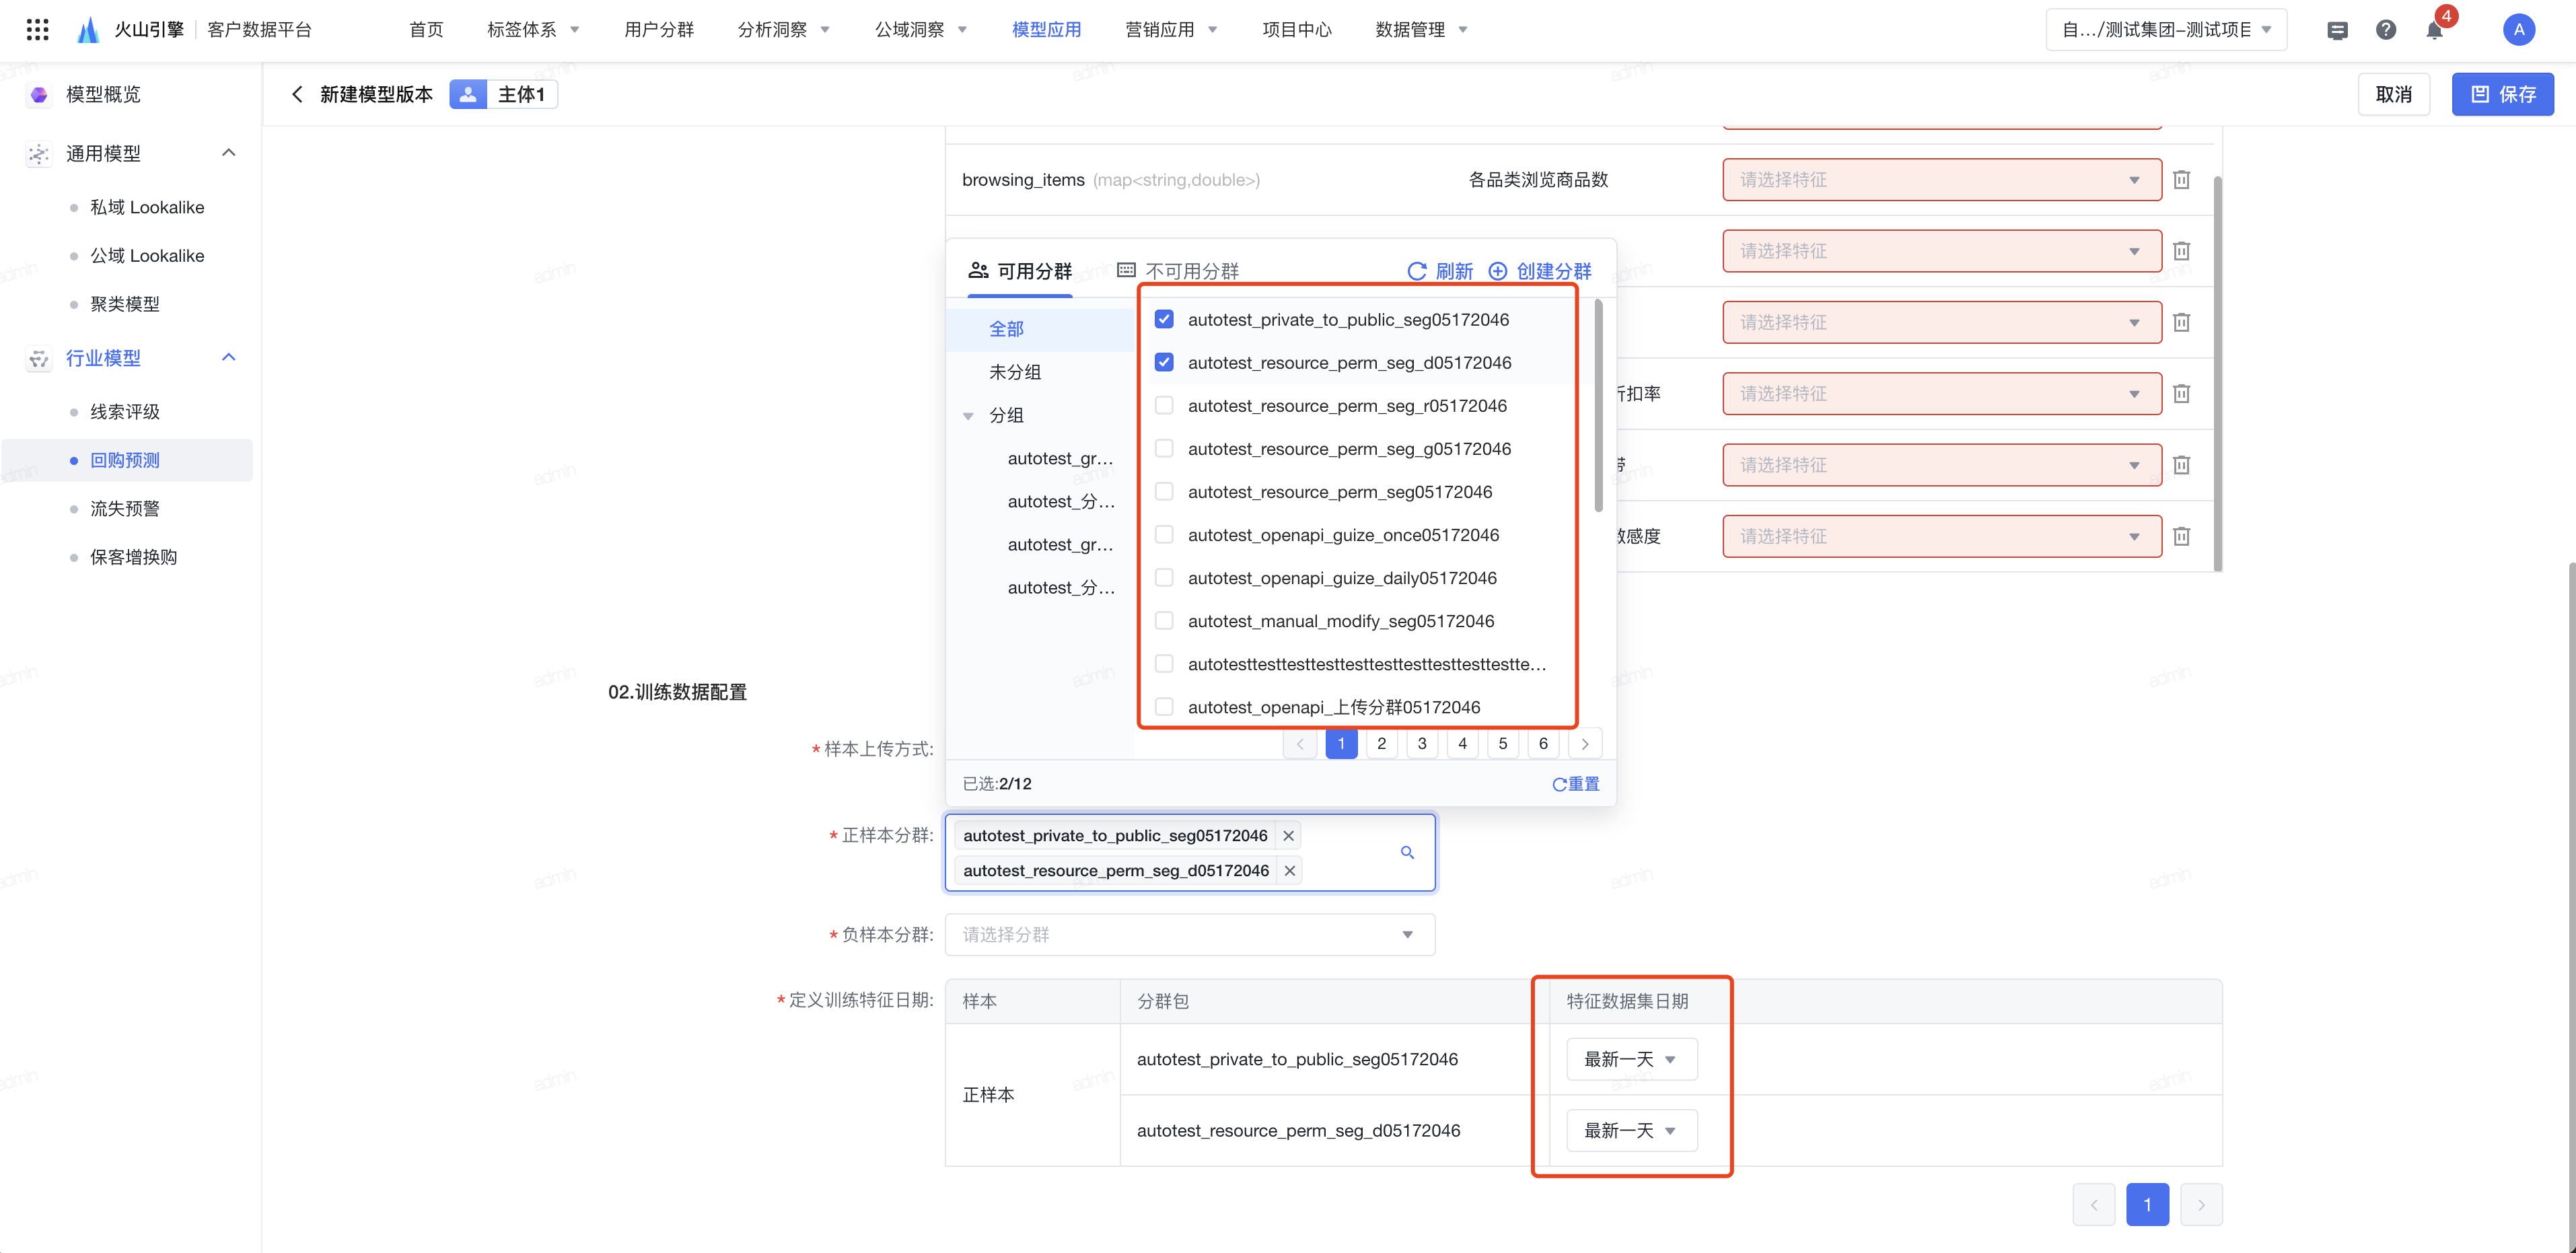Check autotest_openapi_guize_daily05172046

(1164, 578)
